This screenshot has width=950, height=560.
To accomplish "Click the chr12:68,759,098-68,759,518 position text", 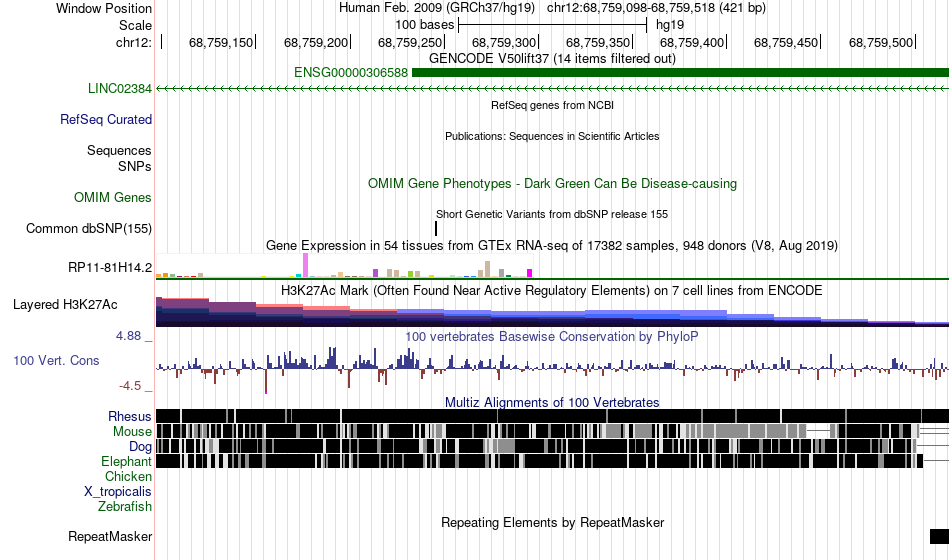I will [x=657, y=8].
